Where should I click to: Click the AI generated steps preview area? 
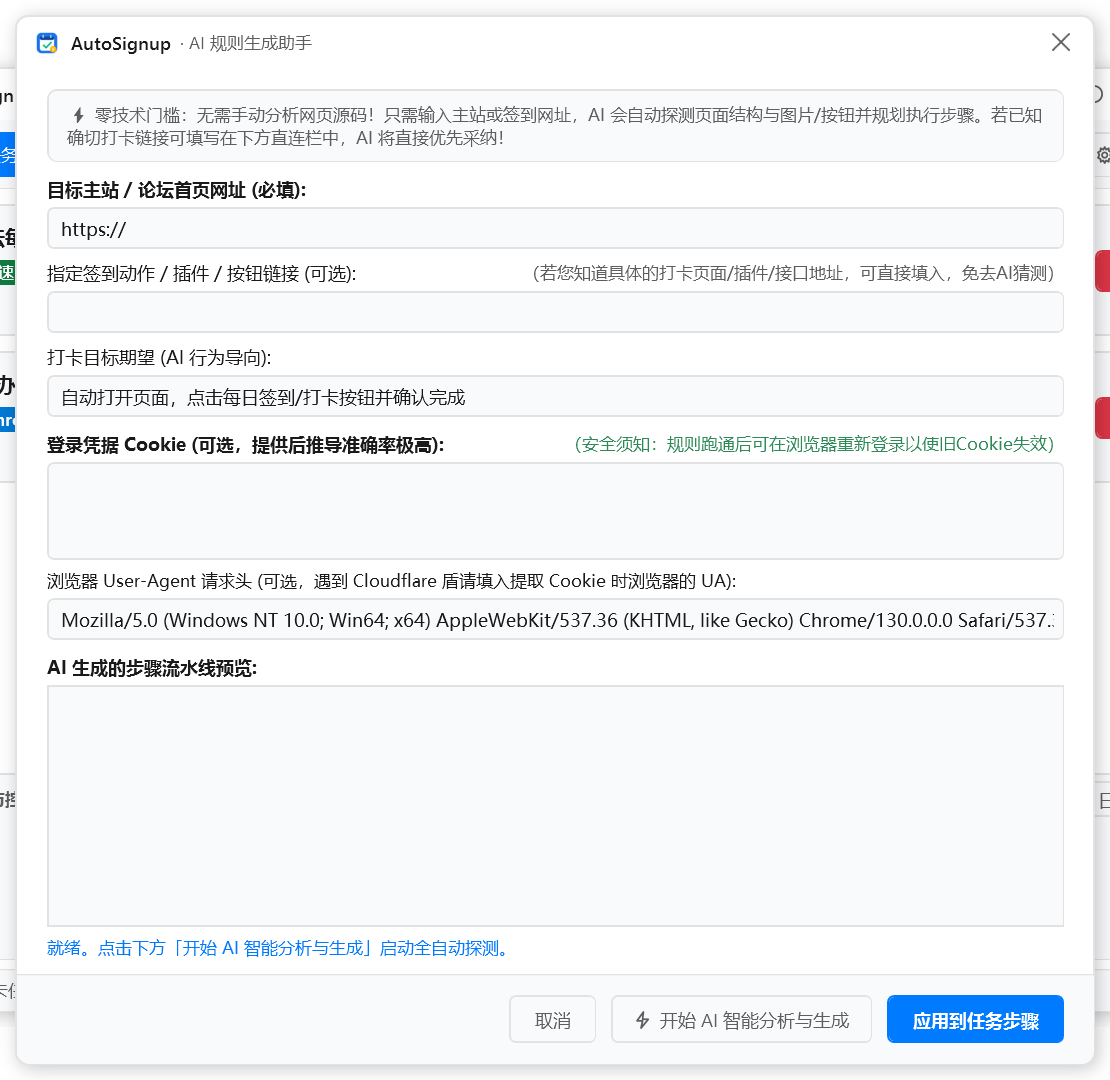(555, 805)
